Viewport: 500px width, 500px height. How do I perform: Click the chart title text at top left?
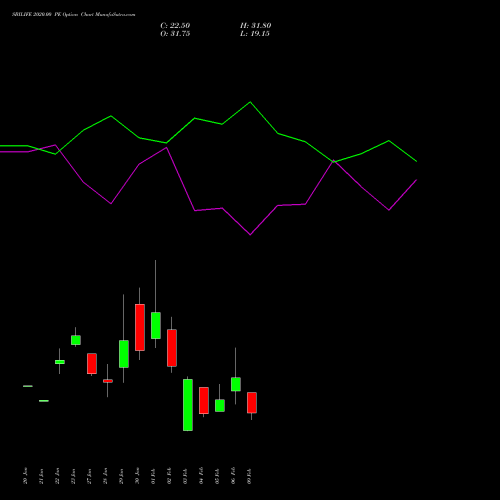point(74,15)
